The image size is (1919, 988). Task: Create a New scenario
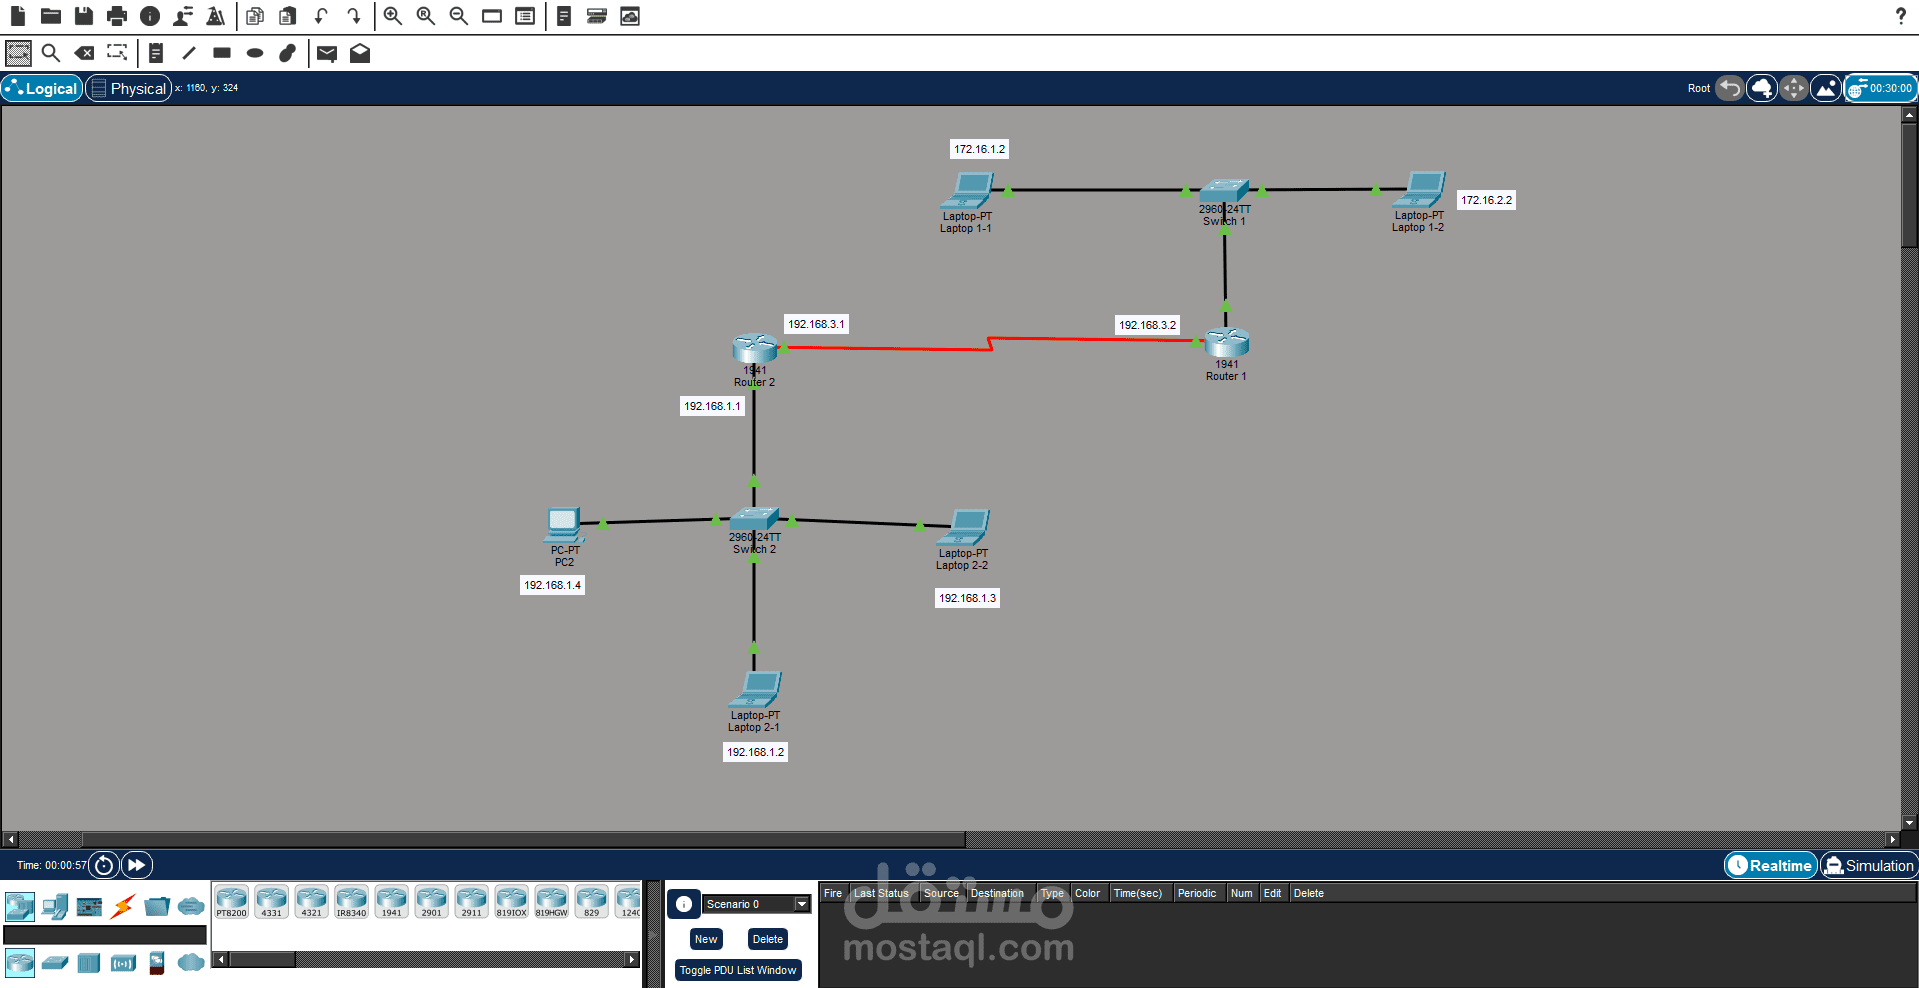coord(705,939)
